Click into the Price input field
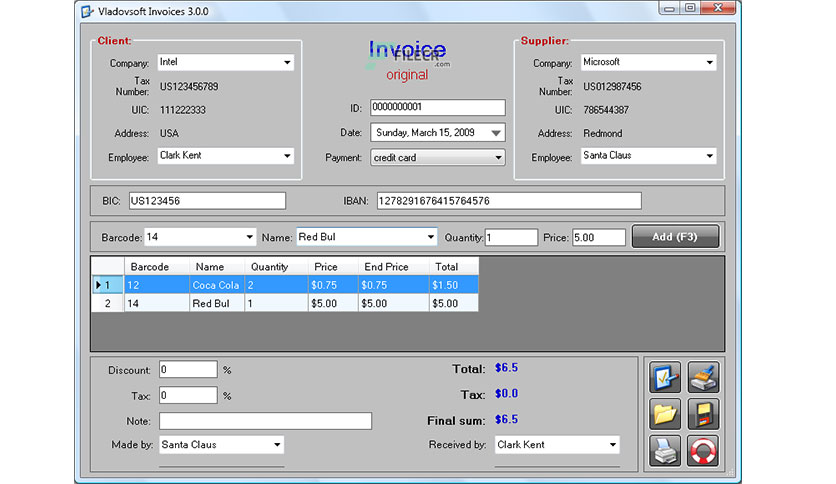836x484 pixels. [x=598, y=237]
